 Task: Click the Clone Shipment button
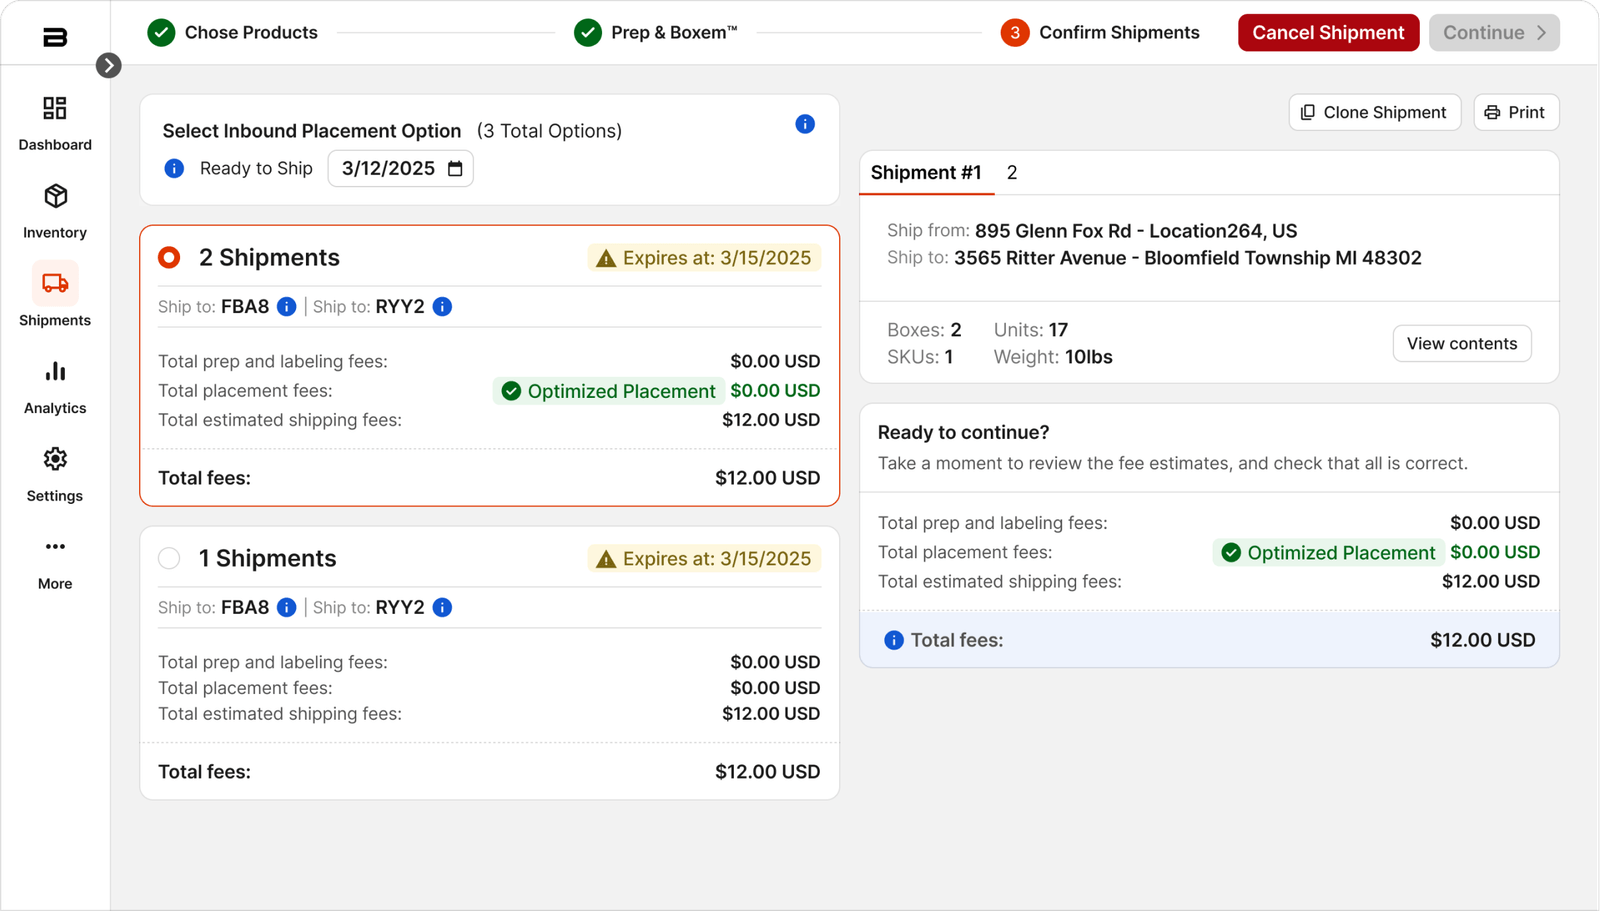[1374, 112]
